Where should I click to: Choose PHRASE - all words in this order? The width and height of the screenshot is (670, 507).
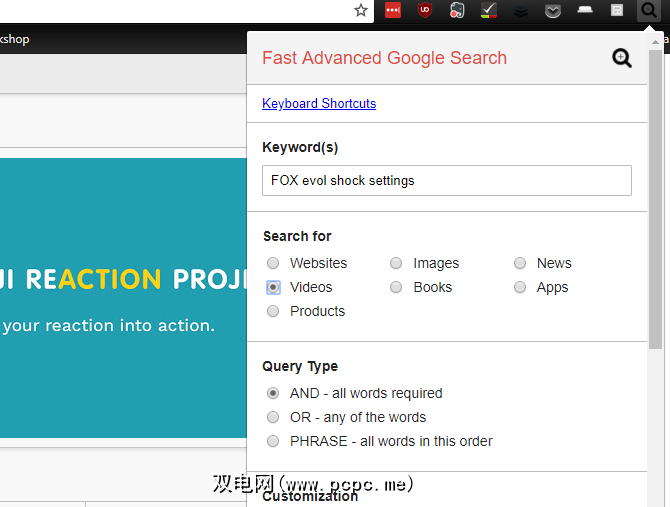(x=273, y=441)
